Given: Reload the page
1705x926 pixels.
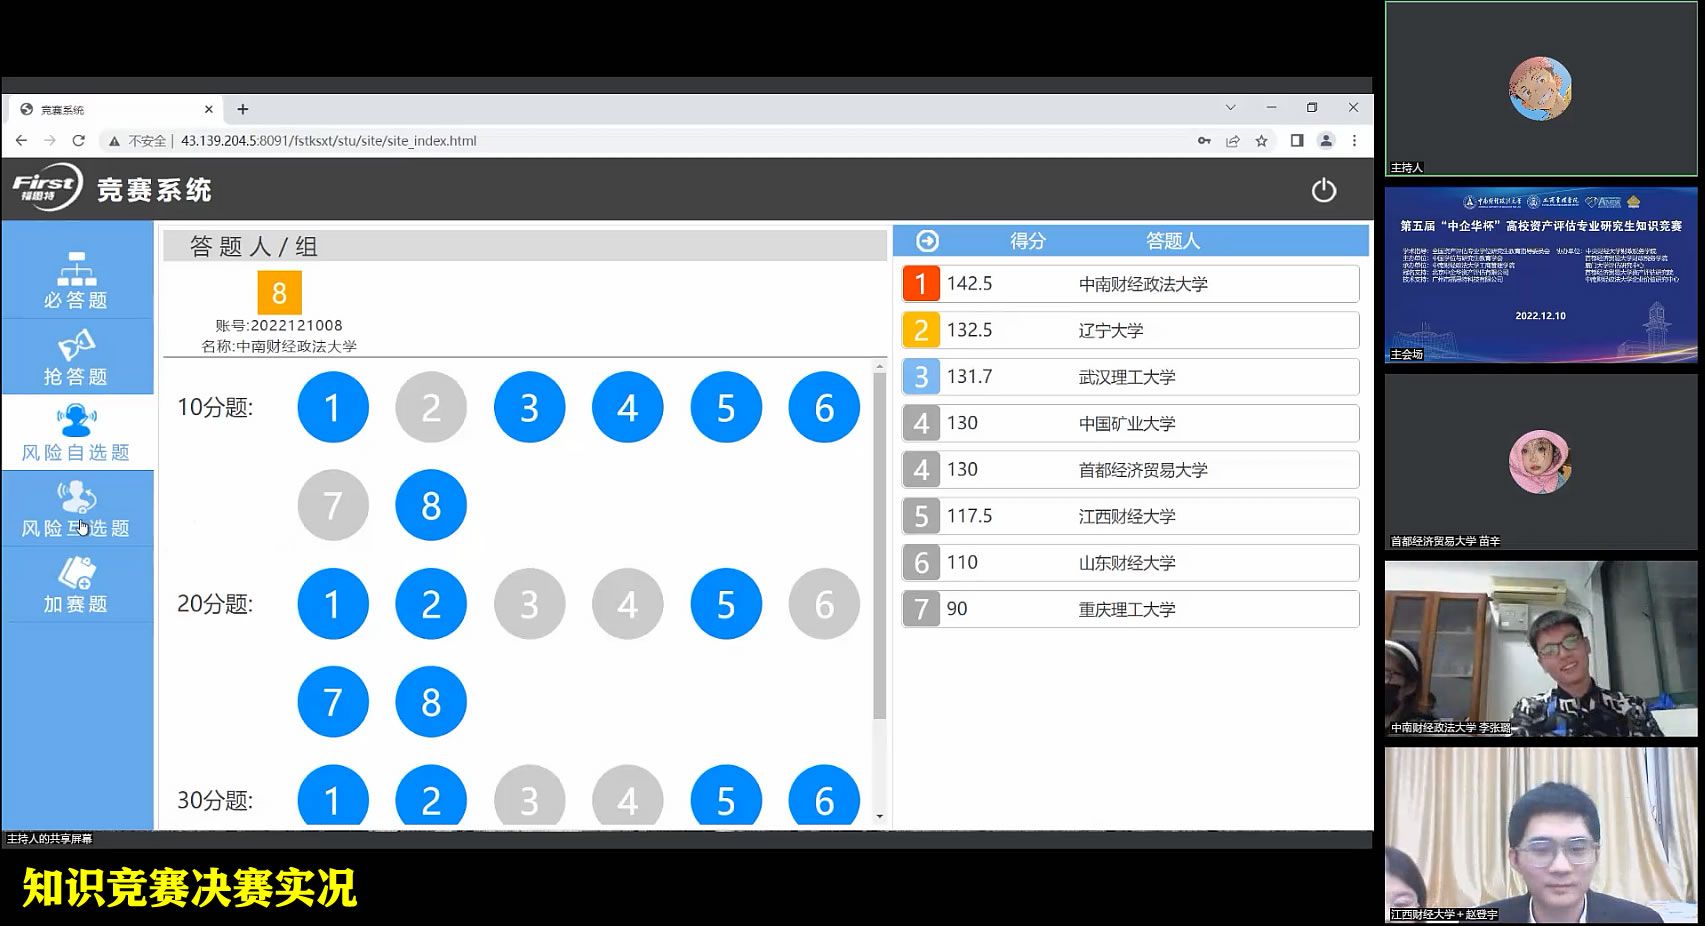Looking at the screenshot, I should point(78,141).
